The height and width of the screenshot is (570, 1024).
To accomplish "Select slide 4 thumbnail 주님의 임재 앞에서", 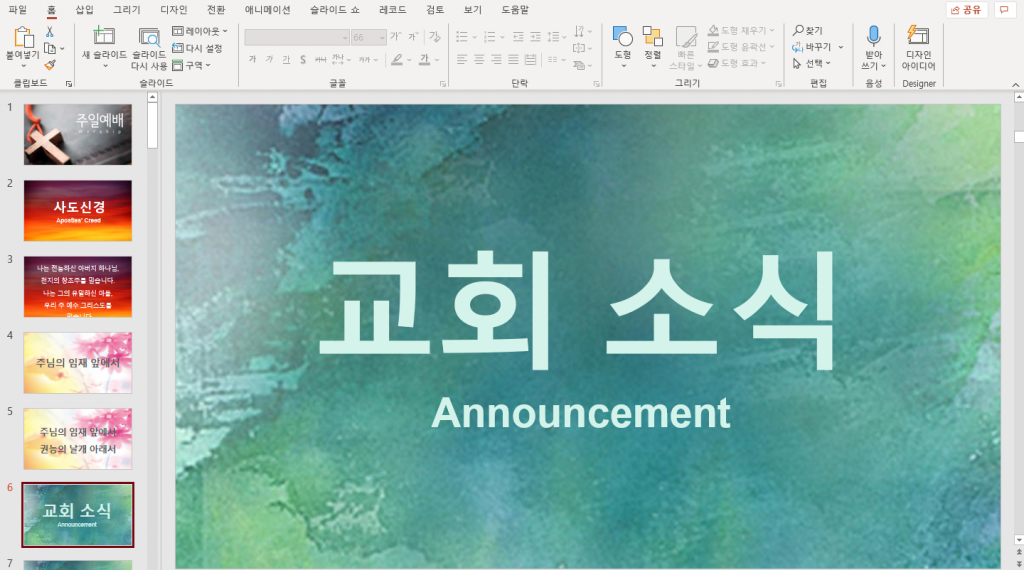I will 78,363.
